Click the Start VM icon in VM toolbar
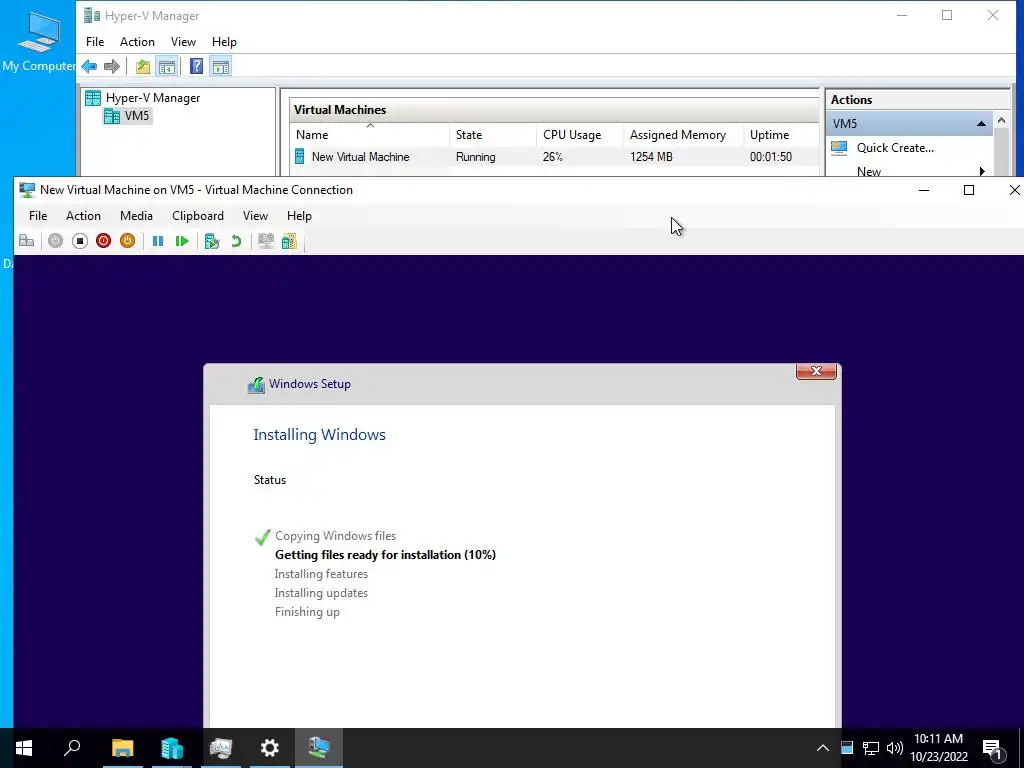The width and height of the screenshot is (1024, 768). click(56, 241)
